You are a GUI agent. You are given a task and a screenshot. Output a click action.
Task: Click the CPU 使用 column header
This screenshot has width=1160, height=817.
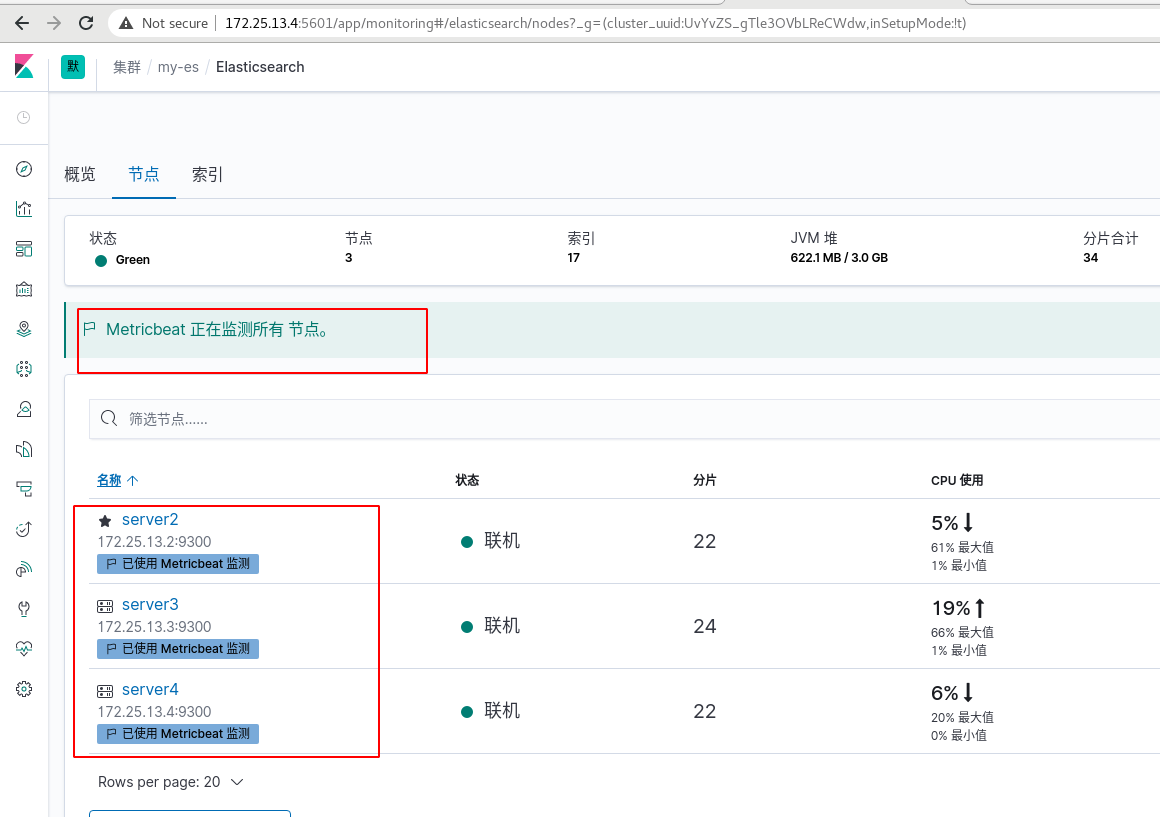(957, 480)
